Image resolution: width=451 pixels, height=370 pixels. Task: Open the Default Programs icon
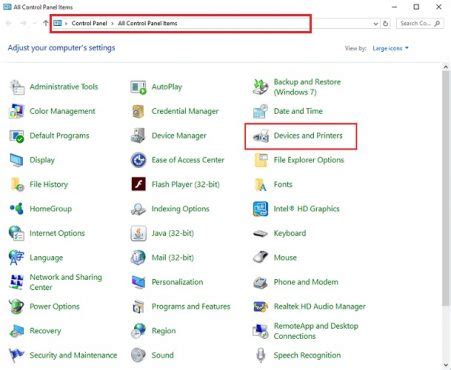[x=17, y=136]
